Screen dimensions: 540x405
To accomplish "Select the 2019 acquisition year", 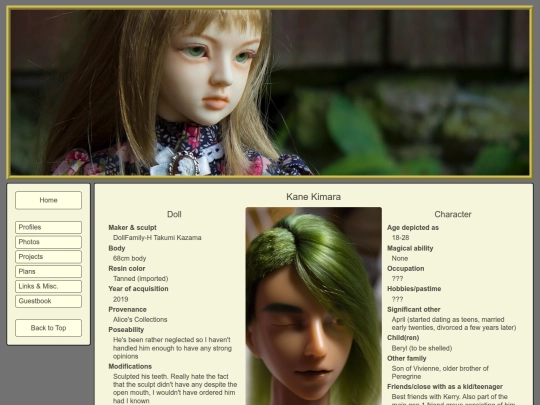I will [x=121, y=299].
